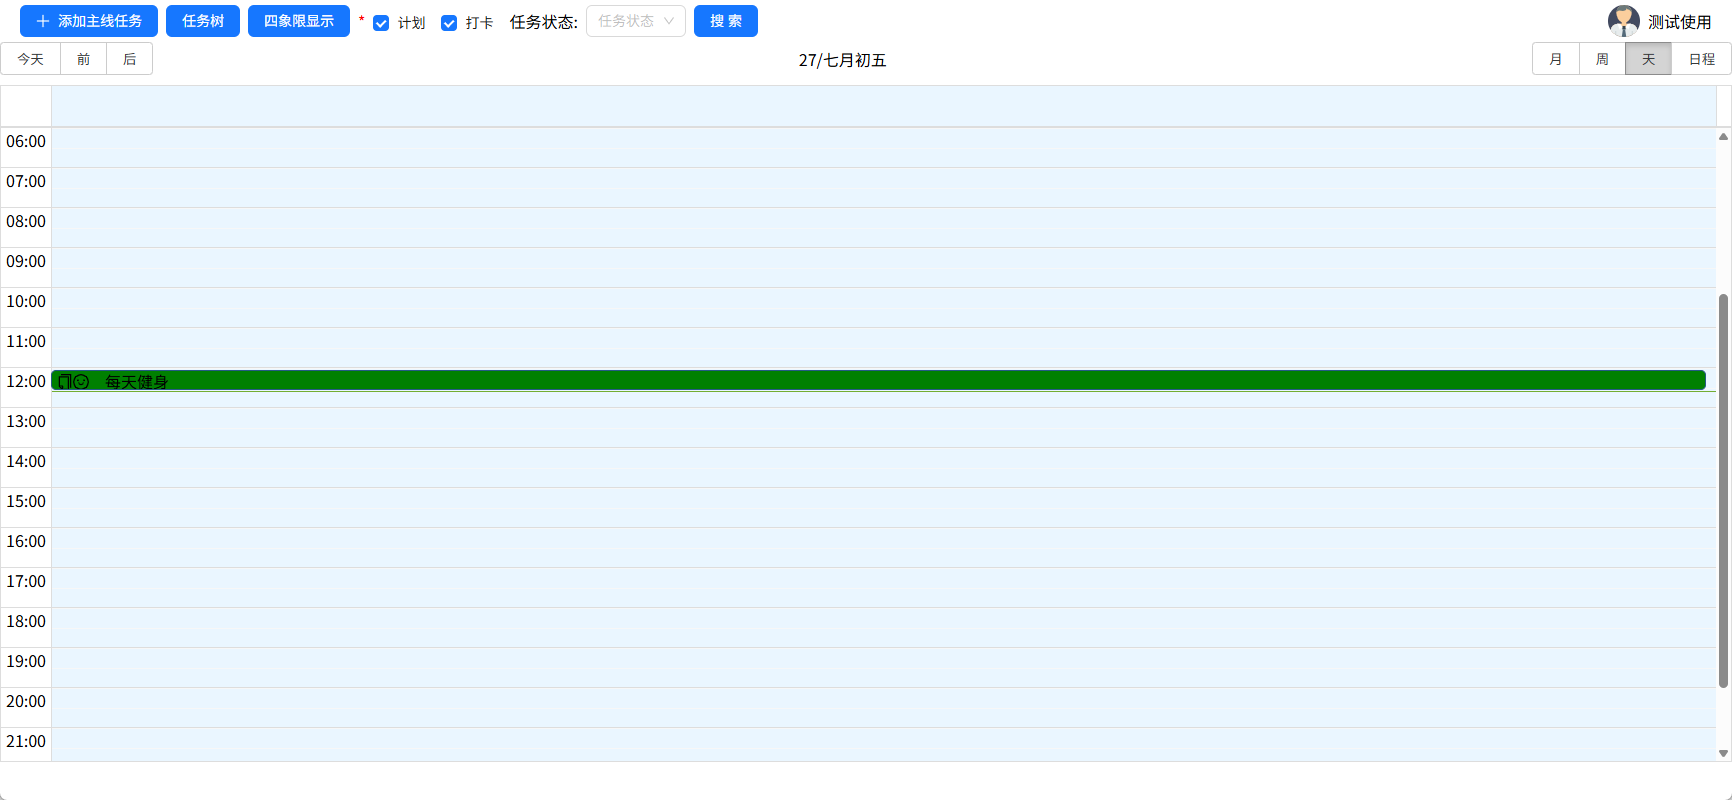1732x800 pixels.
Task: Click the 07:00 time label
Action: [x=26, y=182]
